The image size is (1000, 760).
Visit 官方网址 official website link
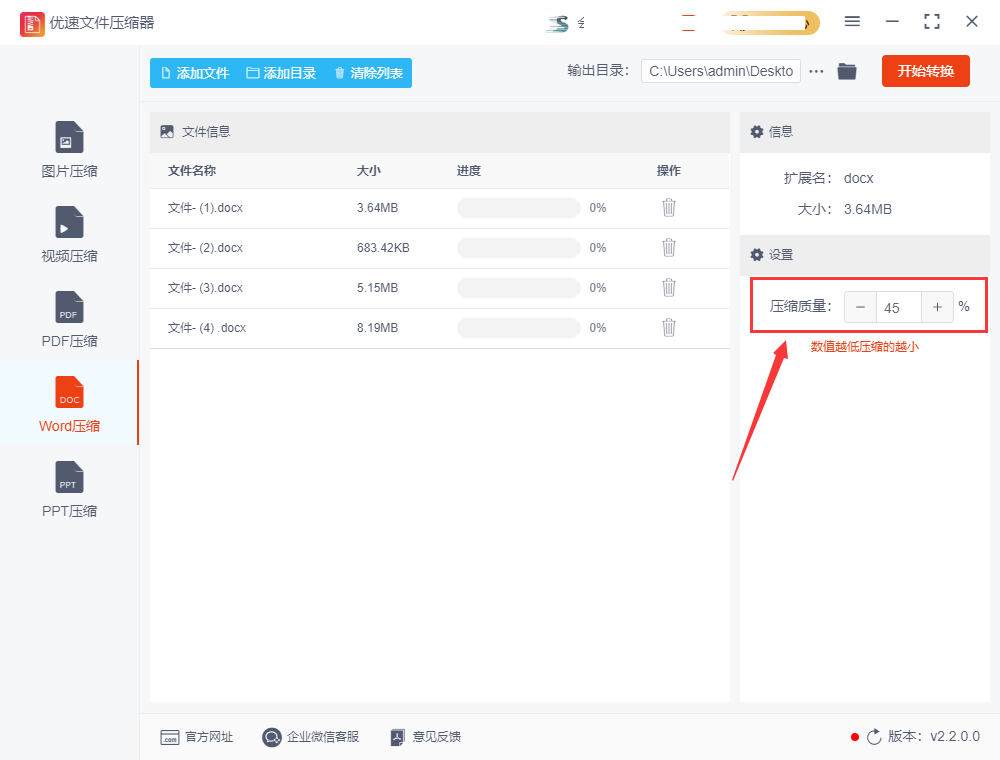(x=198, y=737)
